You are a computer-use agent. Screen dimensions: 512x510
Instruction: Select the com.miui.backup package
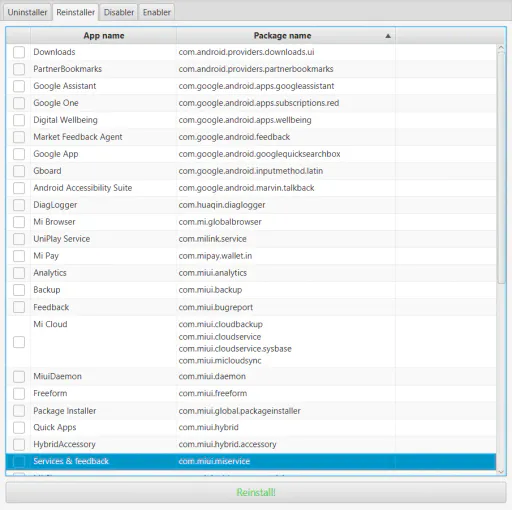[210, 290]
